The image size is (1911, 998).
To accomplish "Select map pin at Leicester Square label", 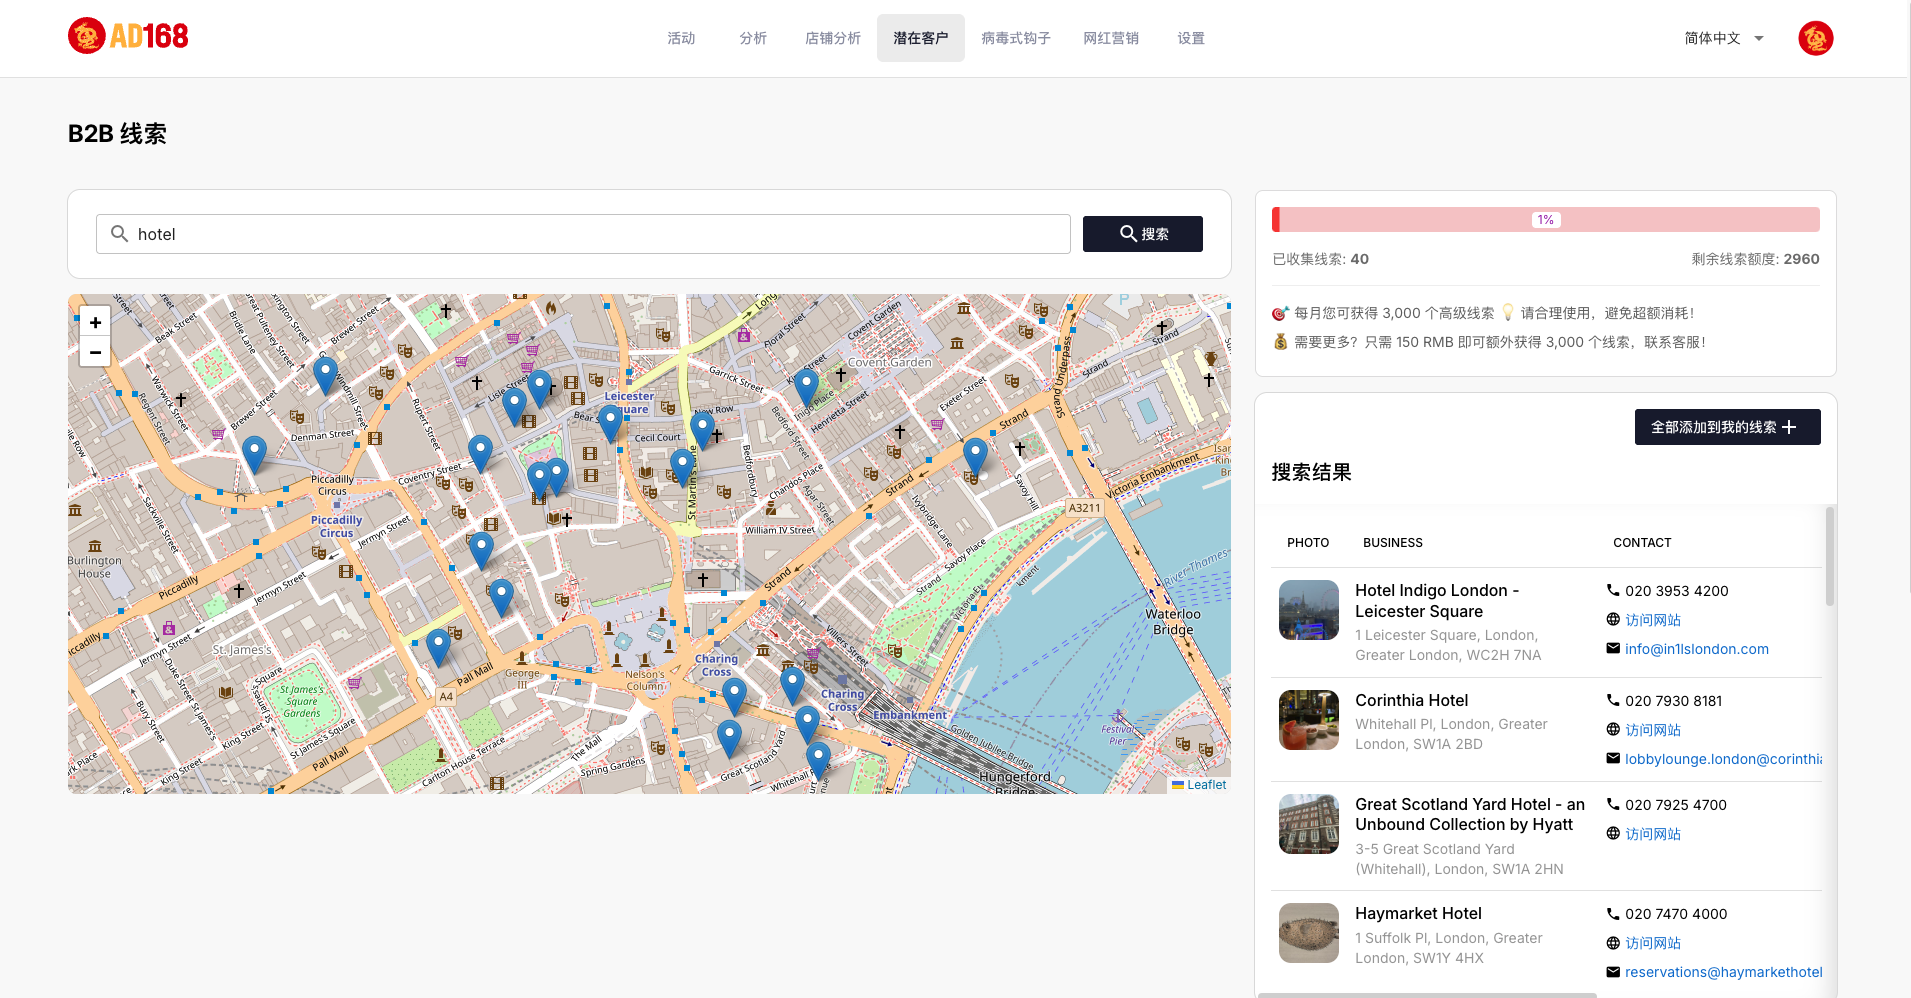I will tap(610, 424).
